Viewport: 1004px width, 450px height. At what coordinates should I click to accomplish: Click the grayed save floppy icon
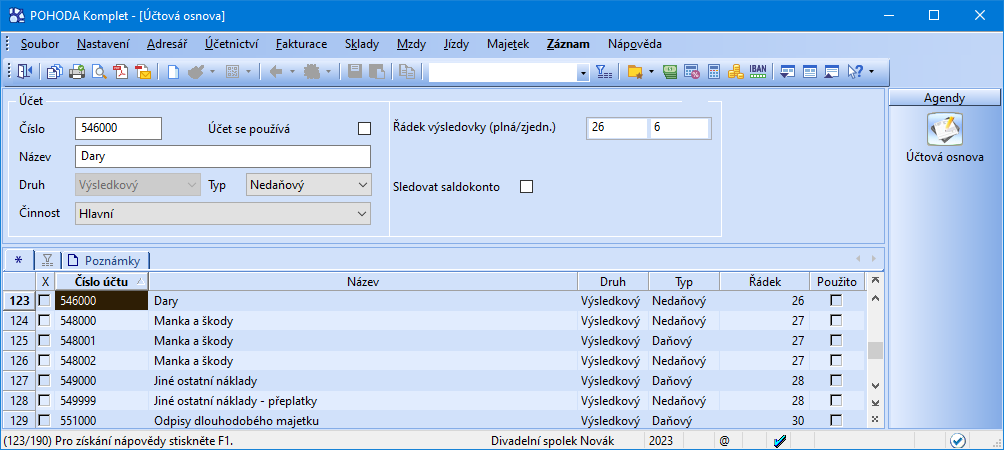pyautogui.click(x=354, y=72)
